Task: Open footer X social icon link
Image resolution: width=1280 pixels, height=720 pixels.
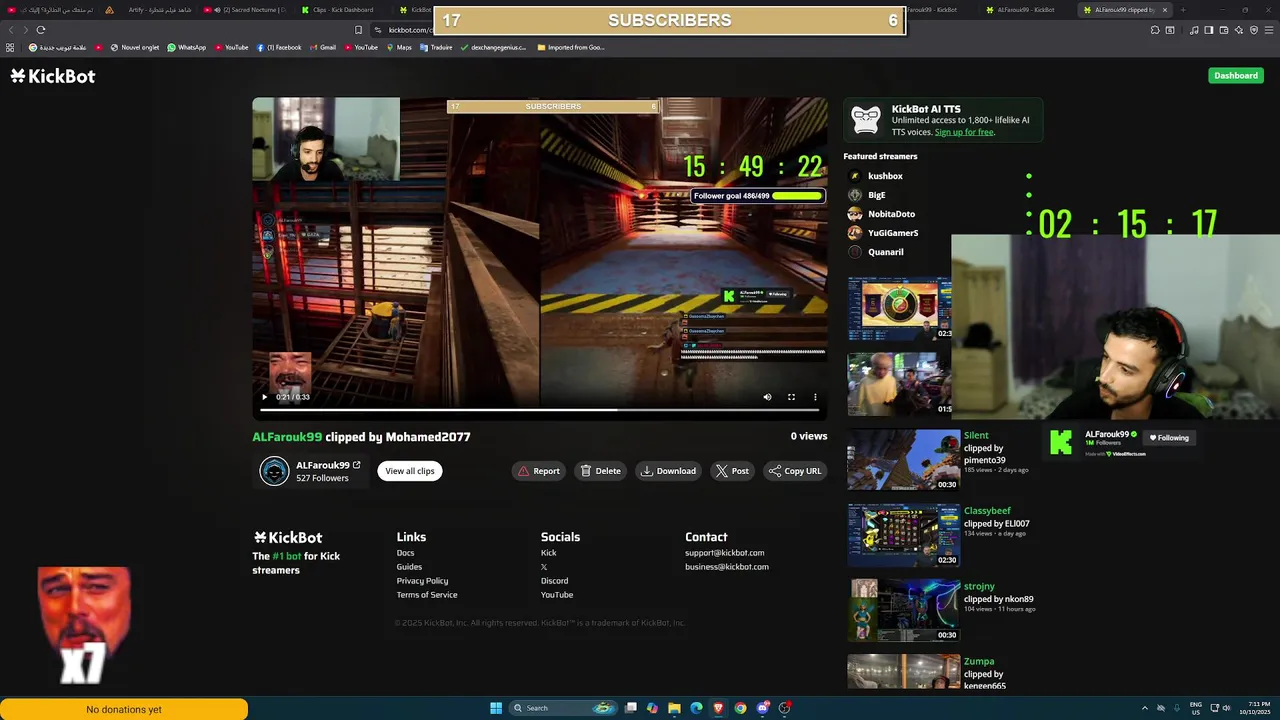Action: (x=544, y=567)
